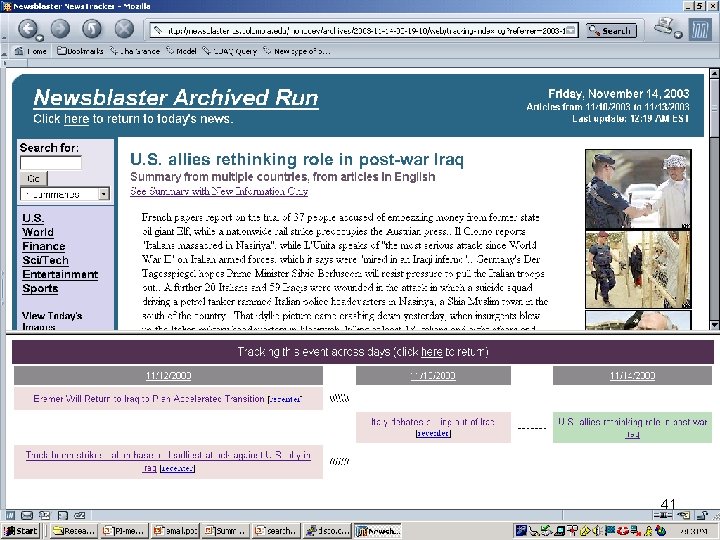Click the Newsblaster taskbar button
The image size is (720, 540).
click(x=377, y=531)
